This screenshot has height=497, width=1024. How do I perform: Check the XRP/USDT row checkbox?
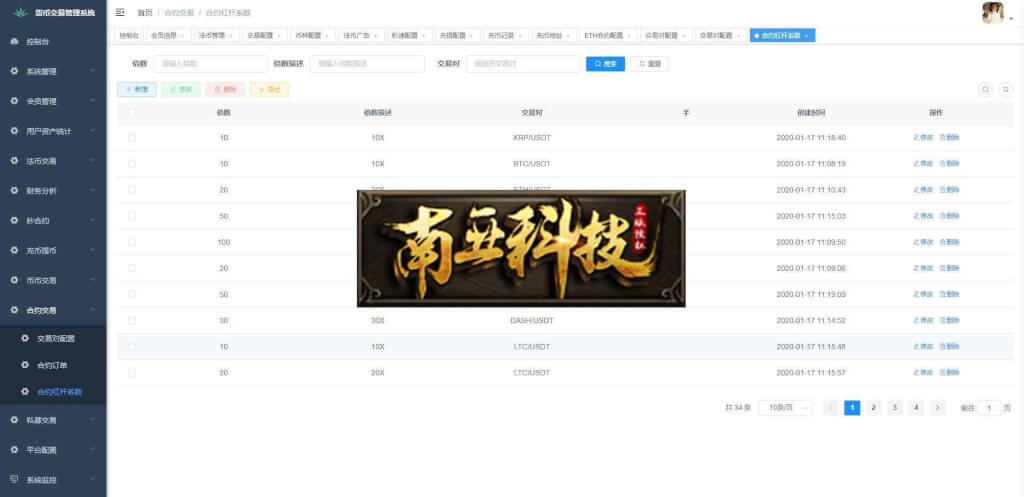coord(132,138)
